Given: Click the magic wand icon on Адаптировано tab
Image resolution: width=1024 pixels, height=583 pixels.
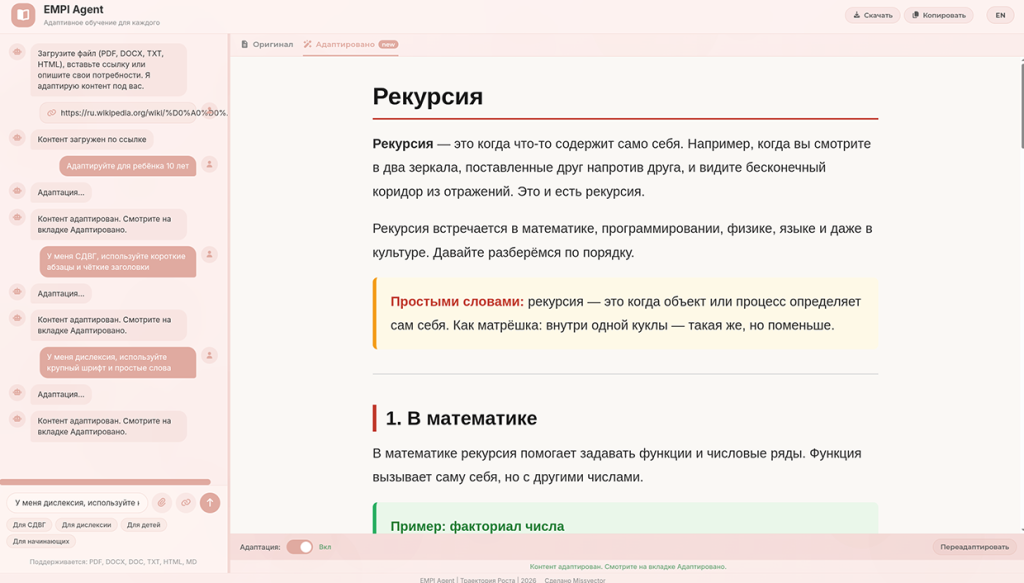Looking at the screenshot, I should point(308,44).
